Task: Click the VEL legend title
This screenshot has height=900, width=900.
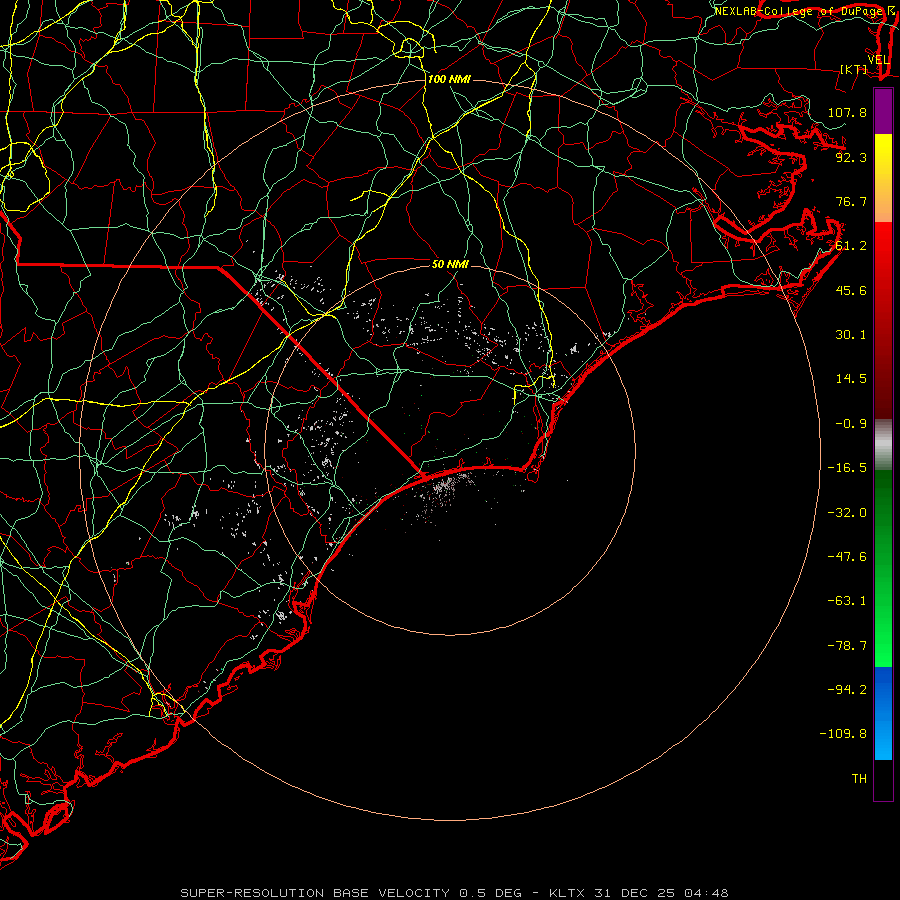Action: (x=878, y=60)
